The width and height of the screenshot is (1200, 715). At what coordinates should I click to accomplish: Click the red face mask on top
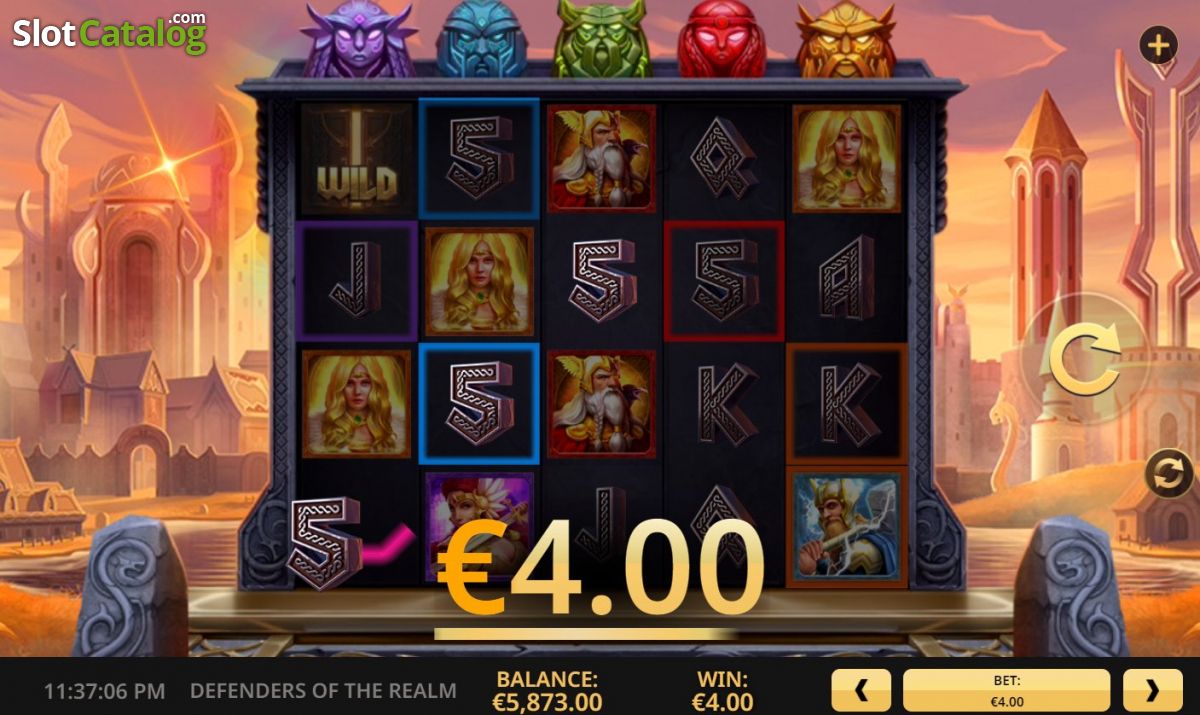pos(722,42)
